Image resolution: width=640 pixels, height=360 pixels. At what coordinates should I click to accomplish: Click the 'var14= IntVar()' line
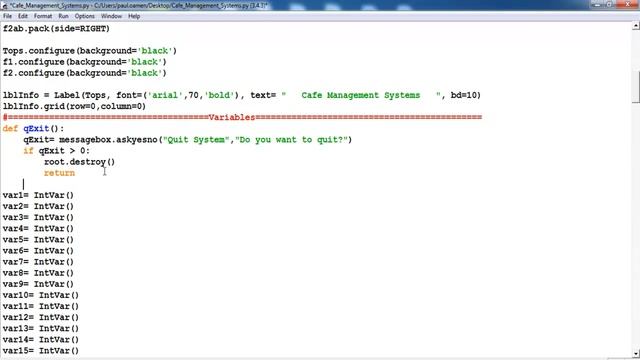[41, 340]
